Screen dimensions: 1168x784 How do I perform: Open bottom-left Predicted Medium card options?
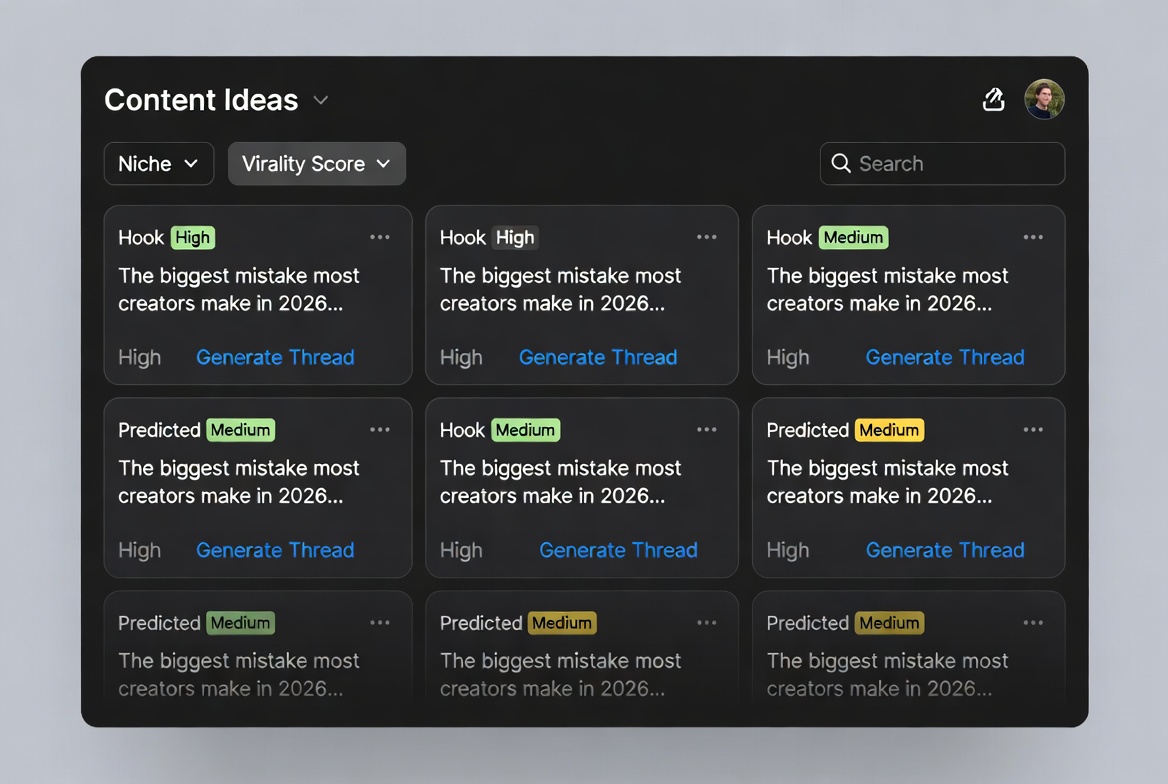pyautogui.click(x=380, y=623)
